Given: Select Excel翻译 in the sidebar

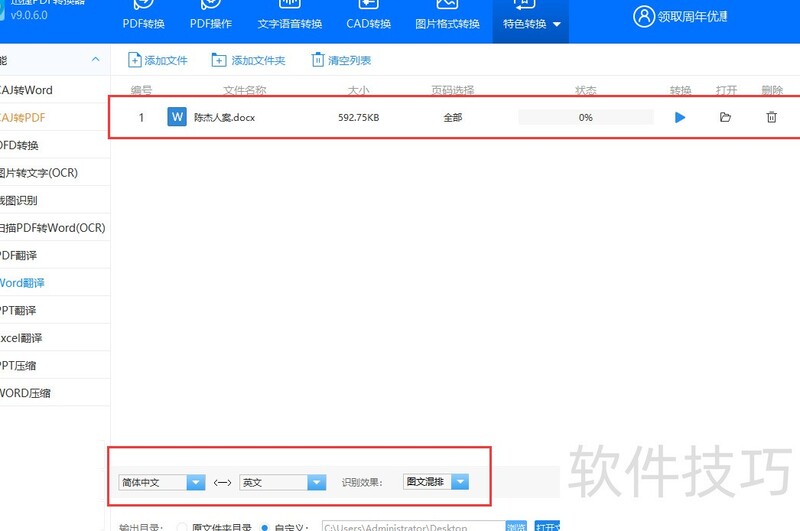Looking at the screenshot, I should point(55,338).
